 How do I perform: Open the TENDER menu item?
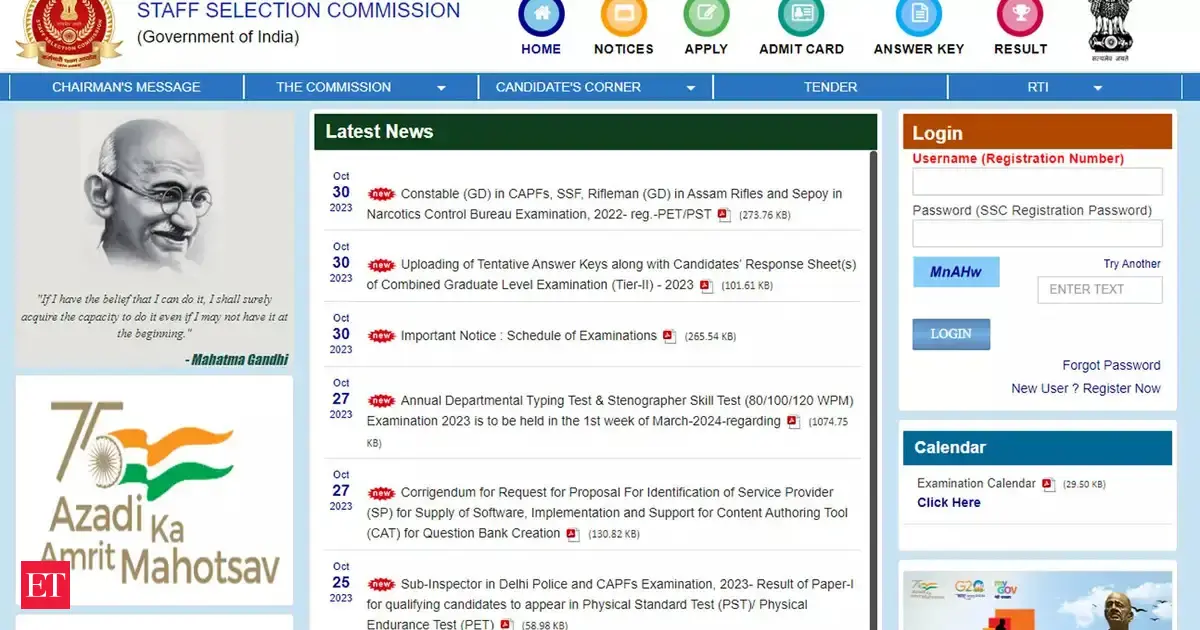[830, 87]
